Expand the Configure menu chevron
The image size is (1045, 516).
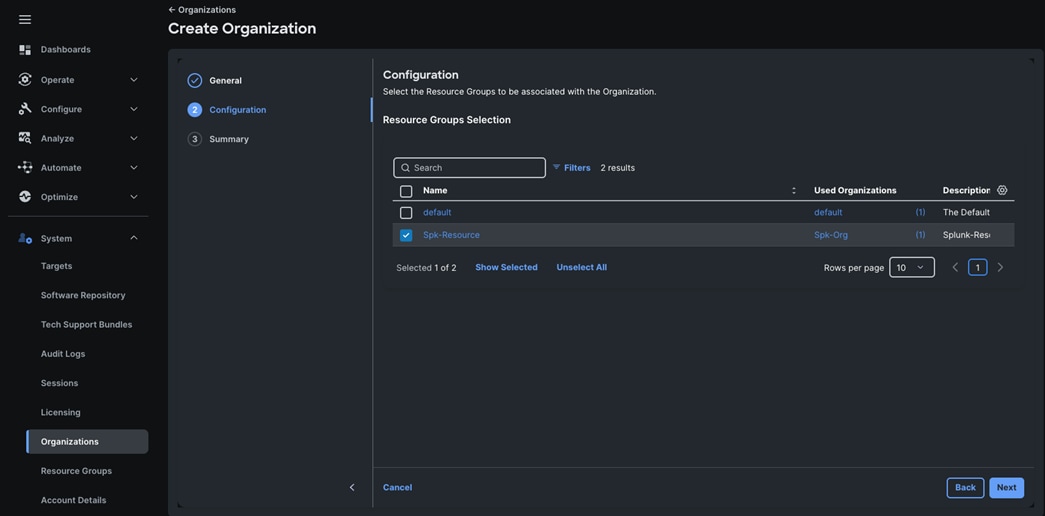pos(133,109)
